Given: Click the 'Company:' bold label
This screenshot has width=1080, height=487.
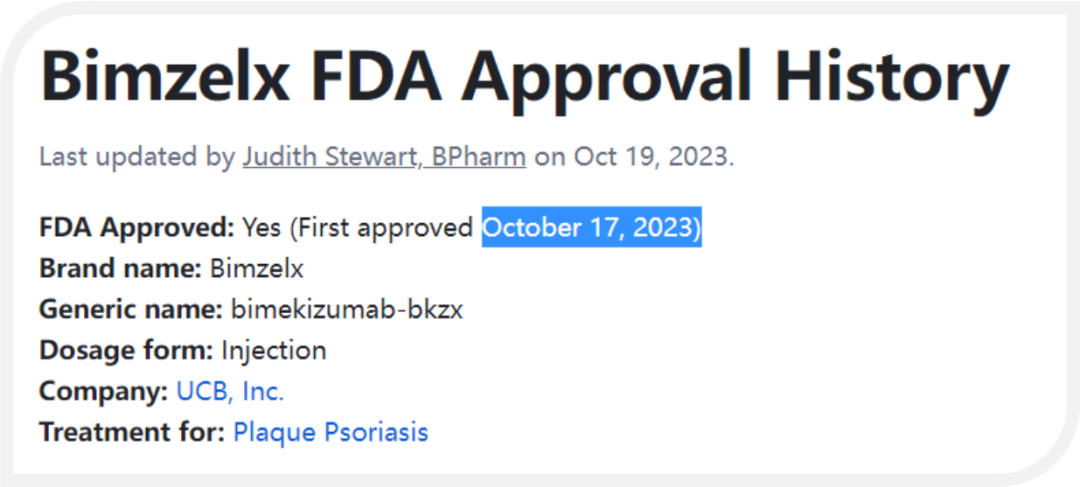Looking at the screenshot, I should pyautogui.click(x=104, y=392).
